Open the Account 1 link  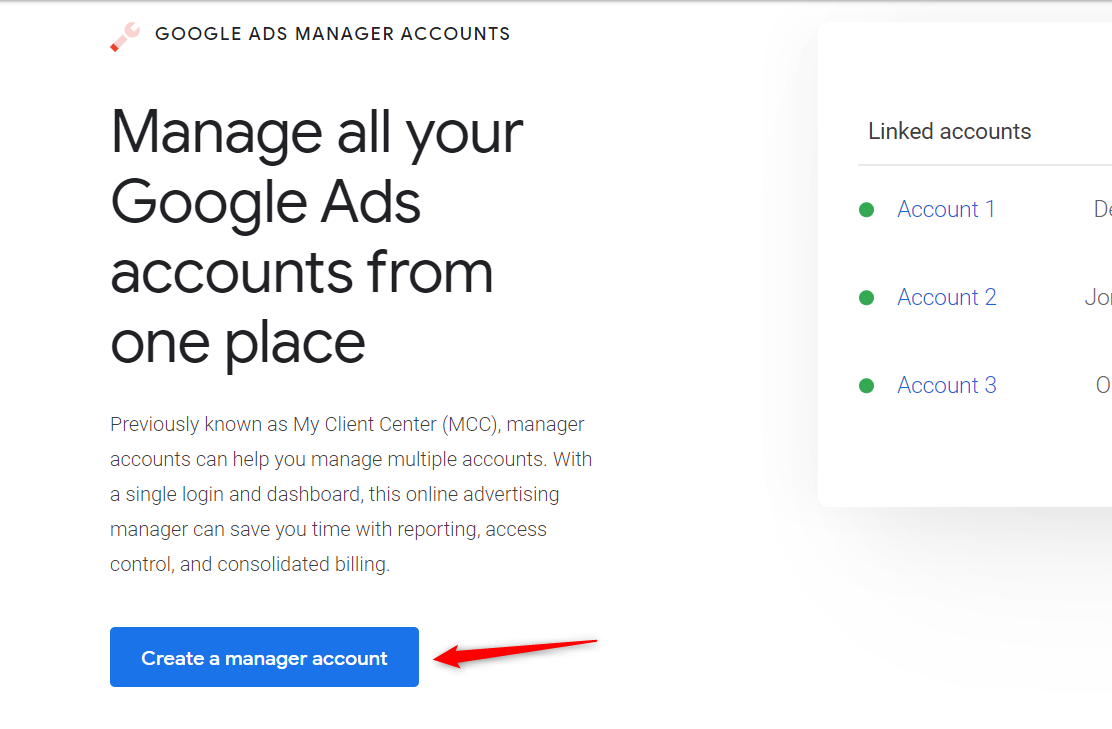pos(946,209)
